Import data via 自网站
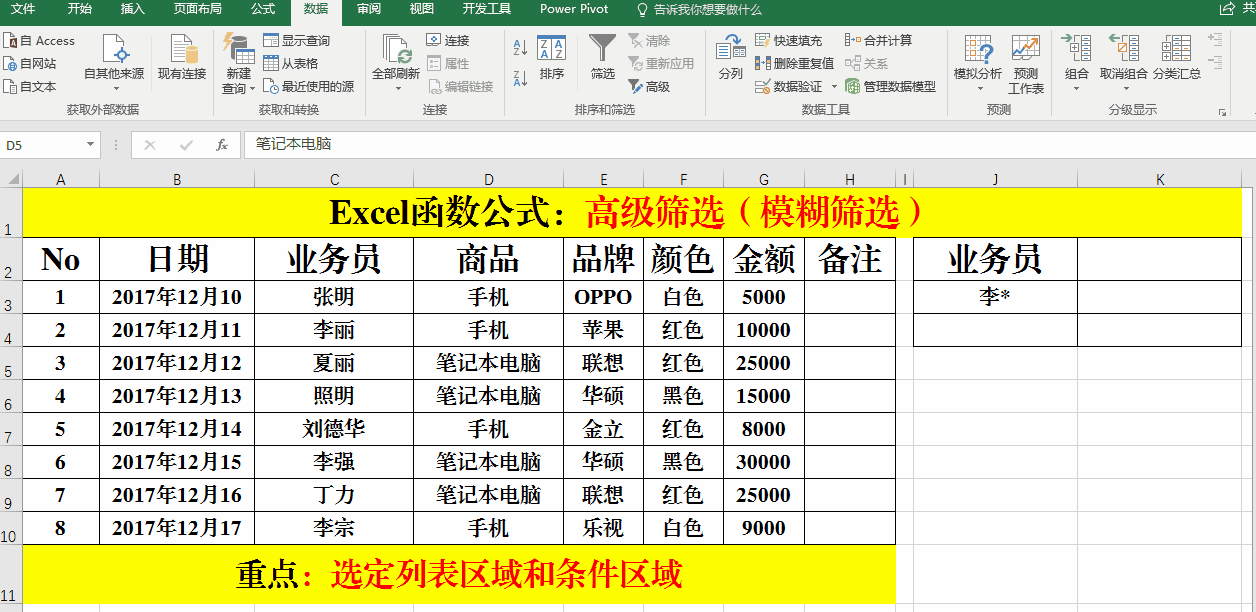This screenshot has width=1256, height=612. coord(30,64)
